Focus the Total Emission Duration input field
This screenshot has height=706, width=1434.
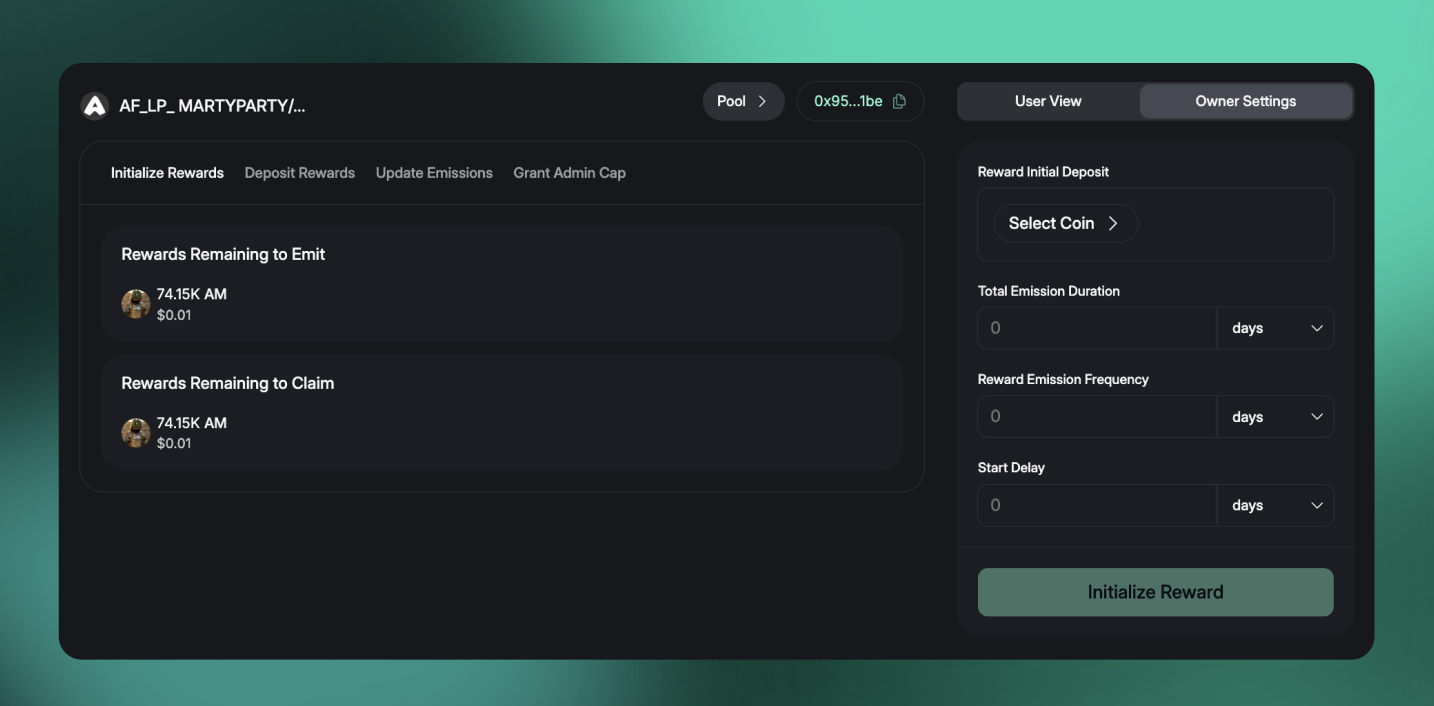[x=1096, y=328]
